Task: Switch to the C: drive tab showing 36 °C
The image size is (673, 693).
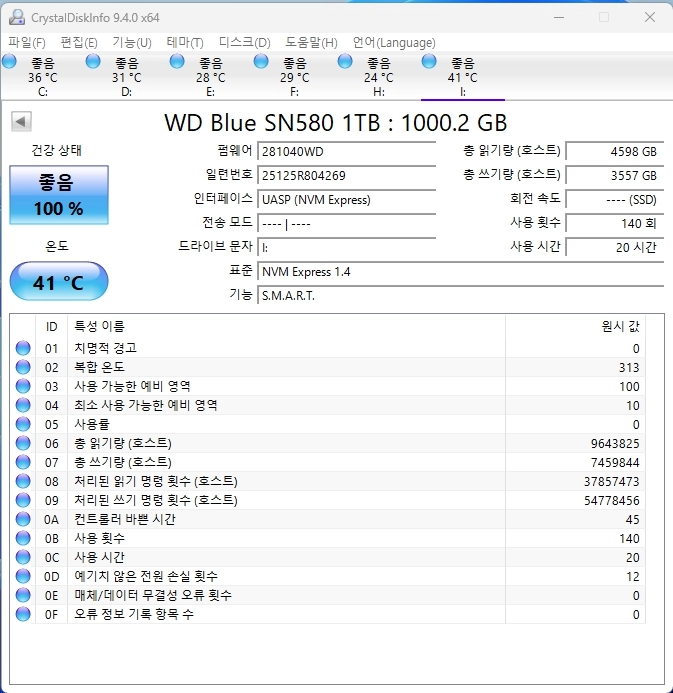Action: (x=42, y=76)
